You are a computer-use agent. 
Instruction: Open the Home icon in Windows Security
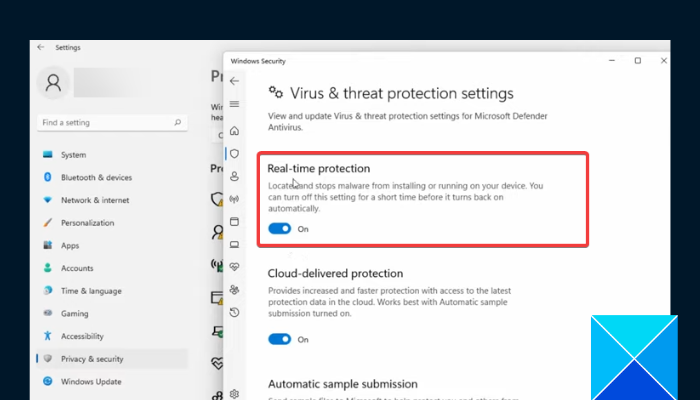(x=234, y=131)
